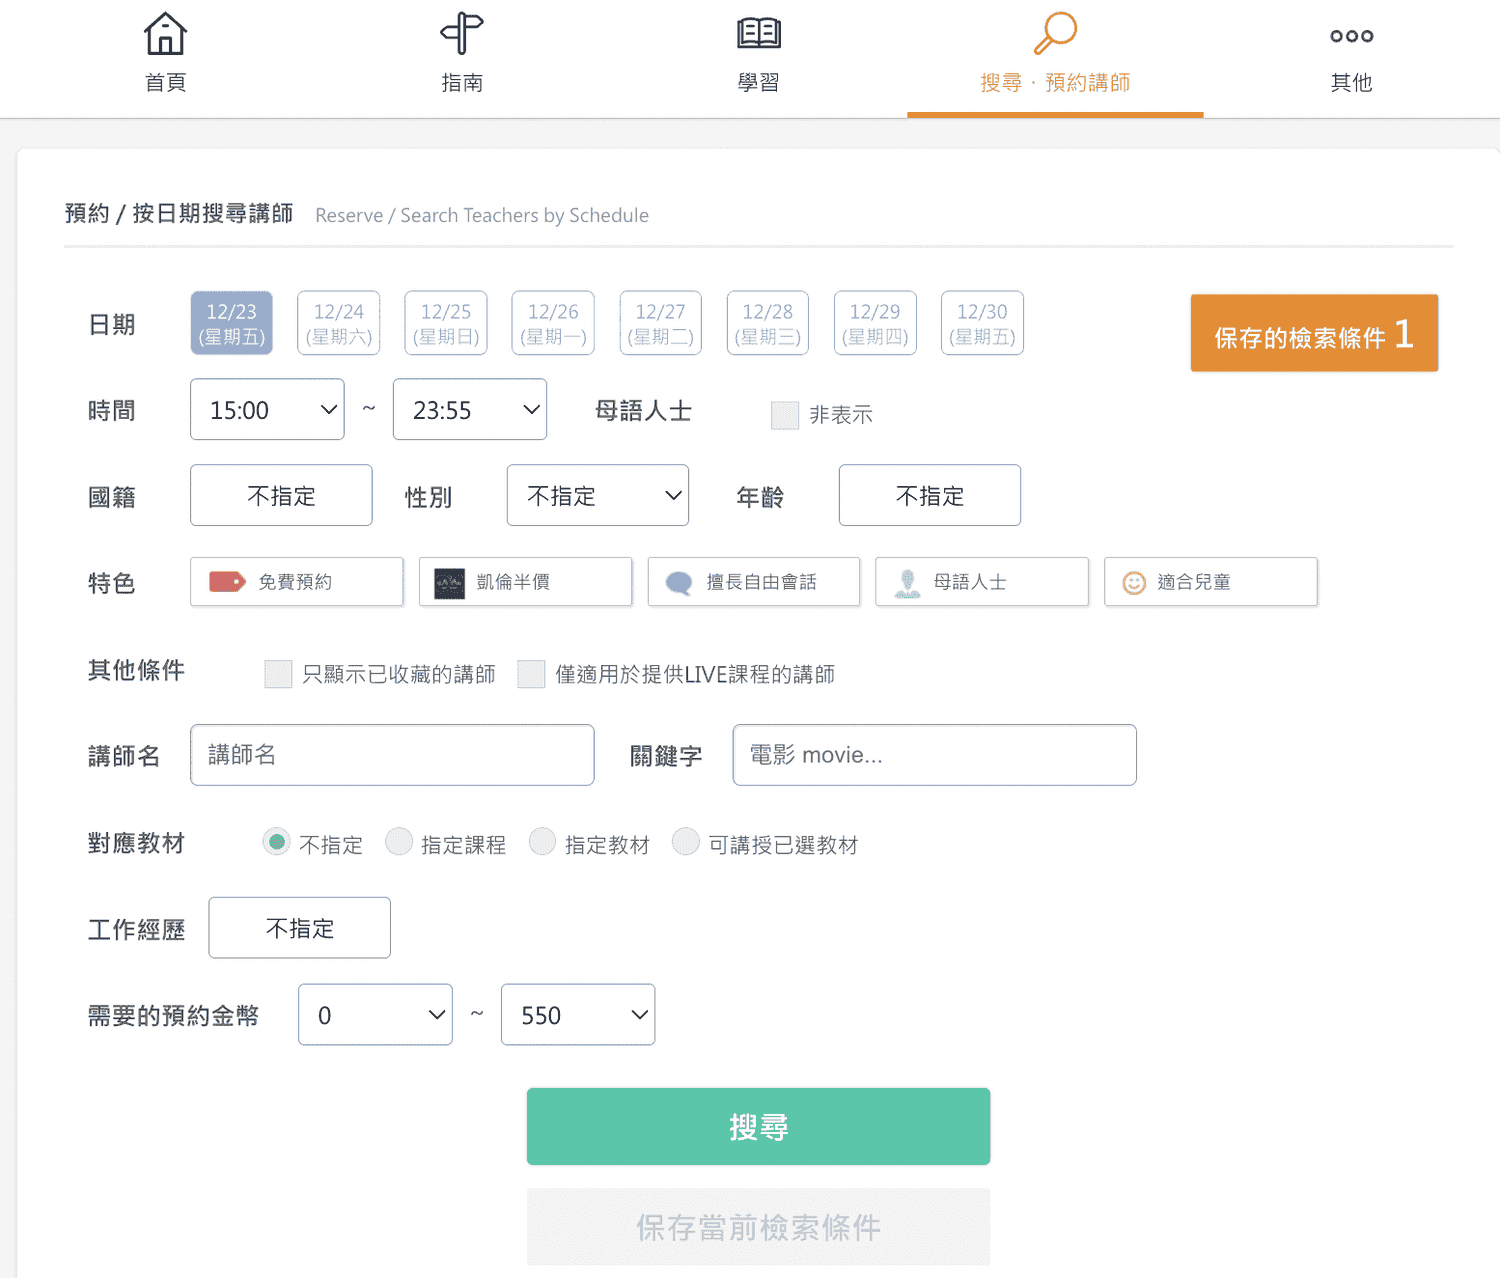Viewport: 1500px width, 1278px height.
Task: Switch to the 學習 tab
Action: pyautogui.click(x=759, y=58)
